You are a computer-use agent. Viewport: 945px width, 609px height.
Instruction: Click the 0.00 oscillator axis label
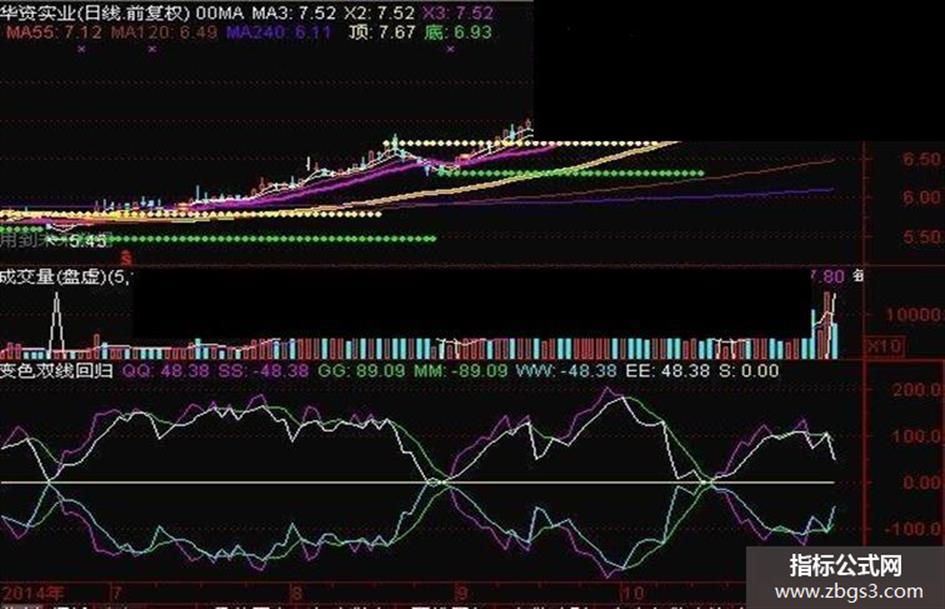920,482
